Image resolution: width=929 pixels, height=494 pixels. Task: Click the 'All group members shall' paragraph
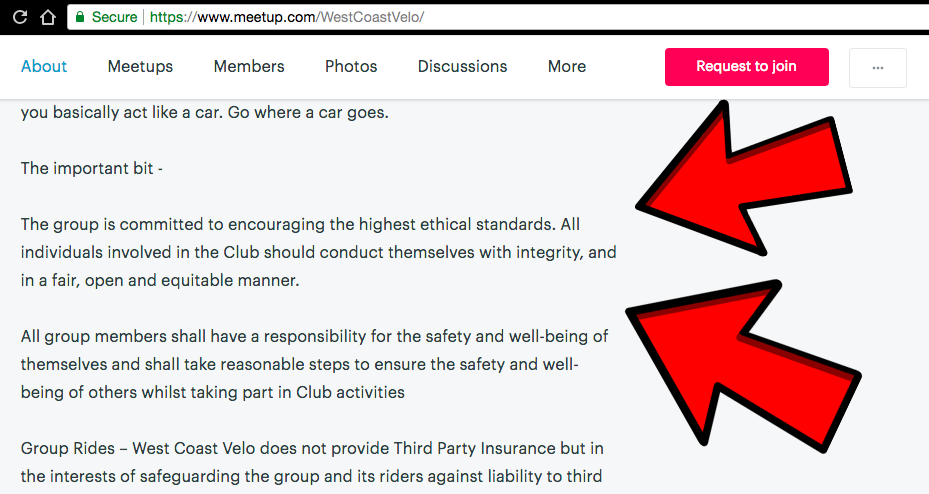(x=315, y=364)
